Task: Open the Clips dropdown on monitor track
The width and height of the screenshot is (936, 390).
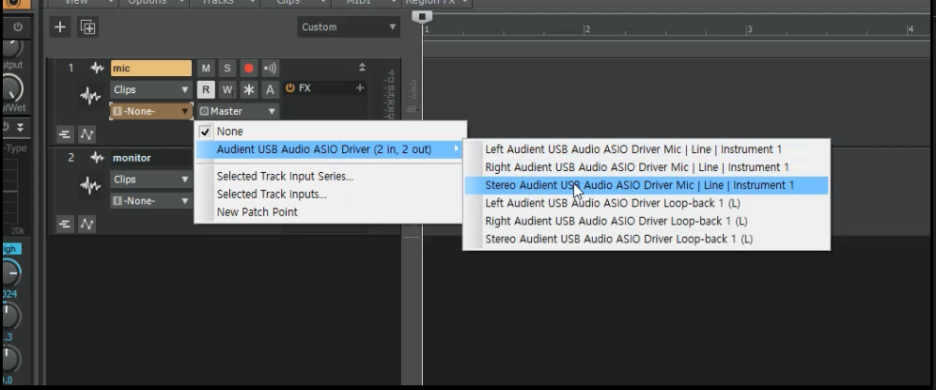Action: (151, 179)
